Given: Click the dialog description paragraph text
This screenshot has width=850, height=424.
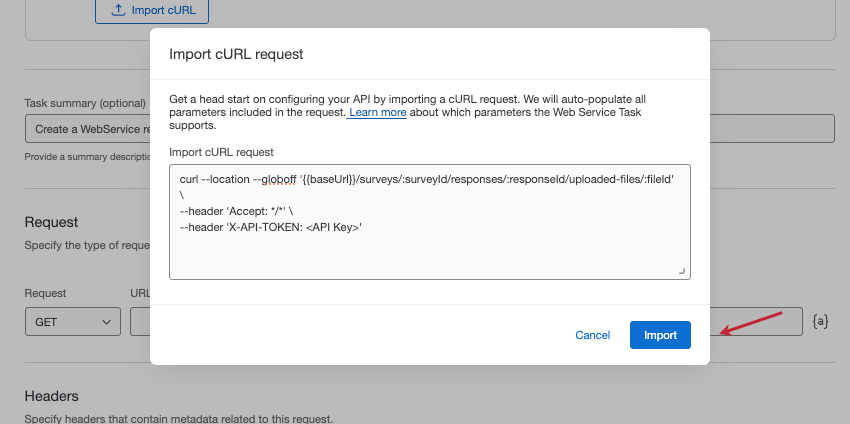Looking at the screenshot, I should [x=420, y=106].
